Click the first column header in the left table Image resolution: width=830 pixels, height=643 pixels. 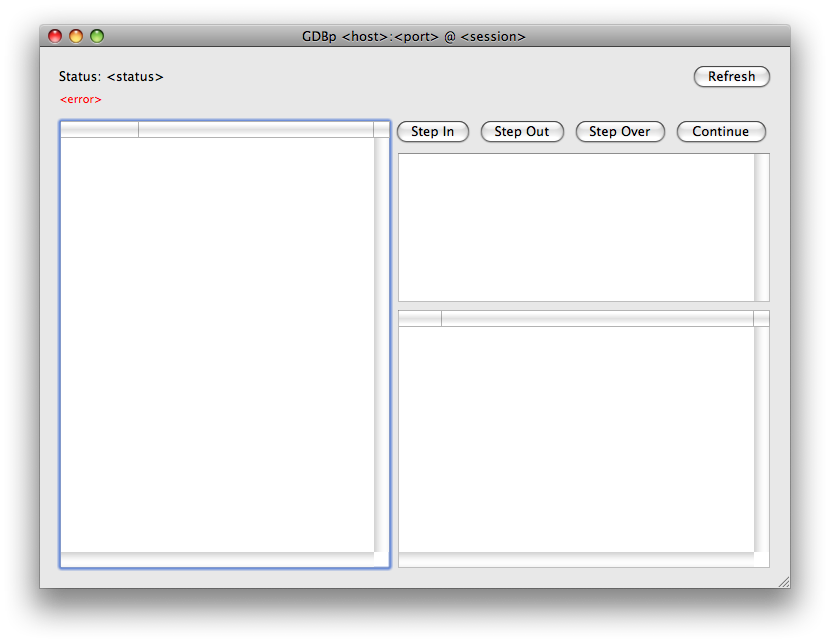click(x=100, y=130)
